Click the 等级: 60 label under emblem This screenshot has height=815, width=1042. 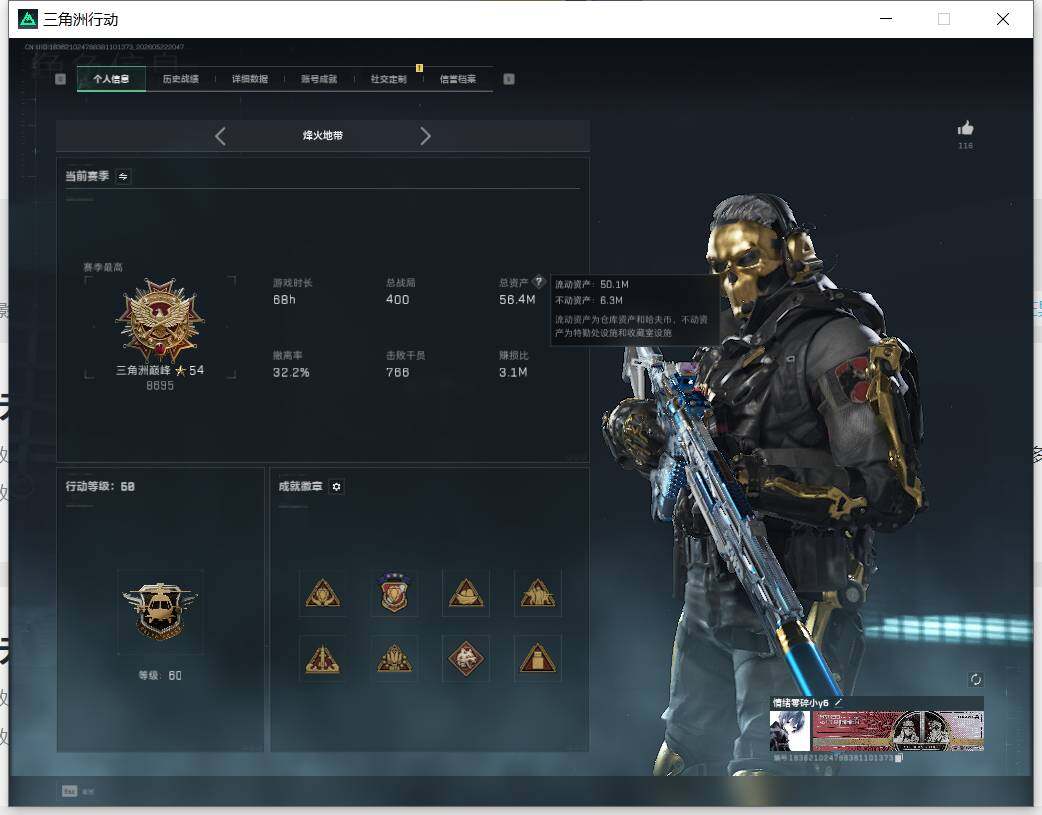click(160, 675)
